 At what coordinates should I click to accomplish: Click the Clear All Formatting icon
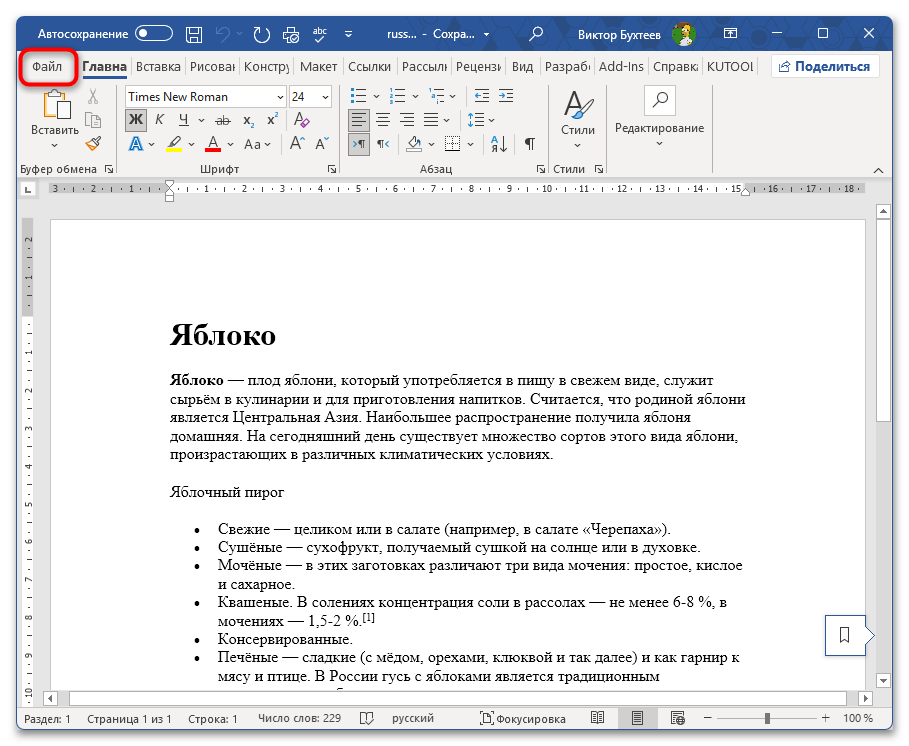(300, 118)
